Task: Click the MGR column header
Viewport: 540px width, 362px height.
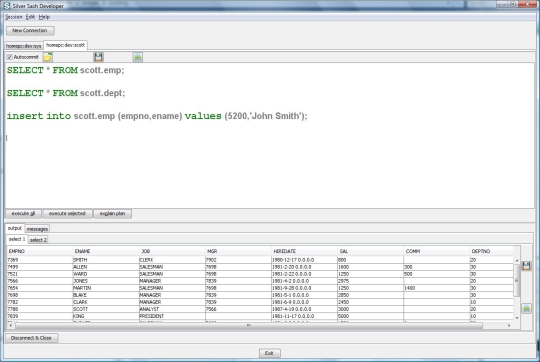Action: tap(238, 251)
